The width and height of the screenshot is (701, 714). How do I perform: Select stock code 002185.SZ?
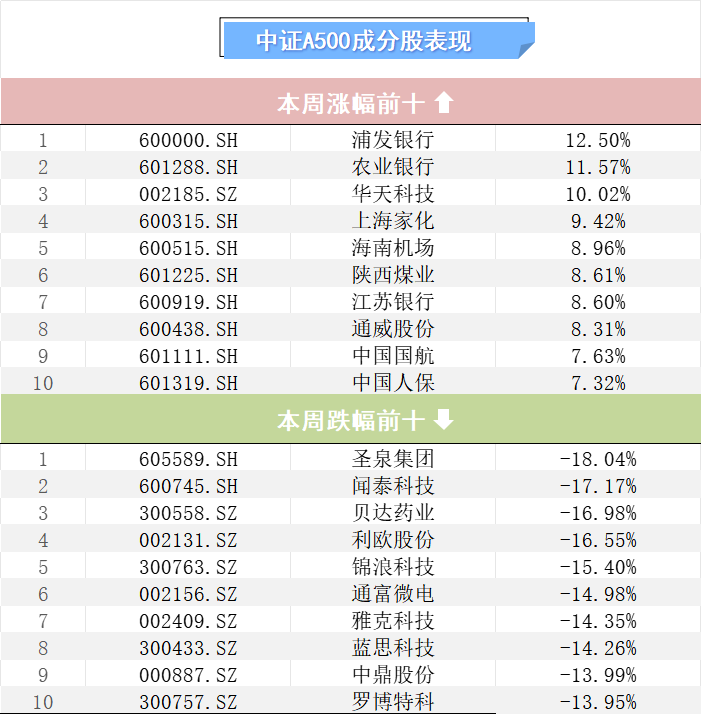[188, 194]
